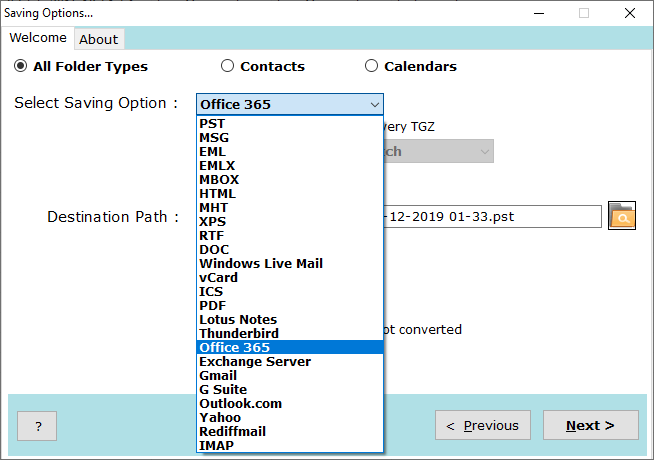Screen dimensions: 654x460
Task: Select RTF as saving format
Action: pos(290,236)
